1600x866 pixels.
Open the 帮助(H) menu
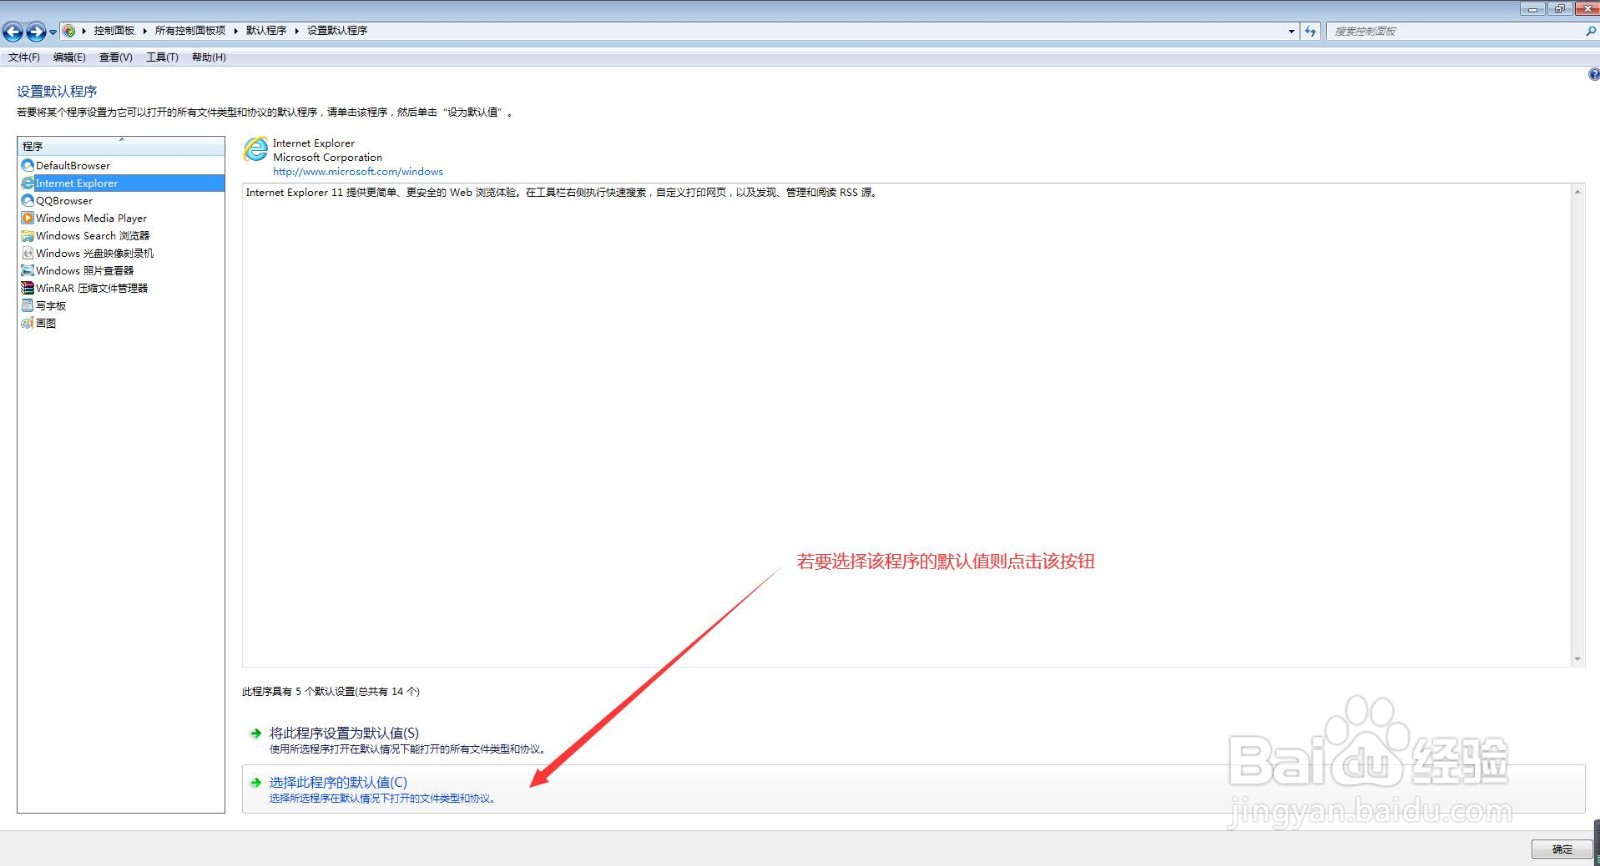pyautogui.click(x=209, y=57)
